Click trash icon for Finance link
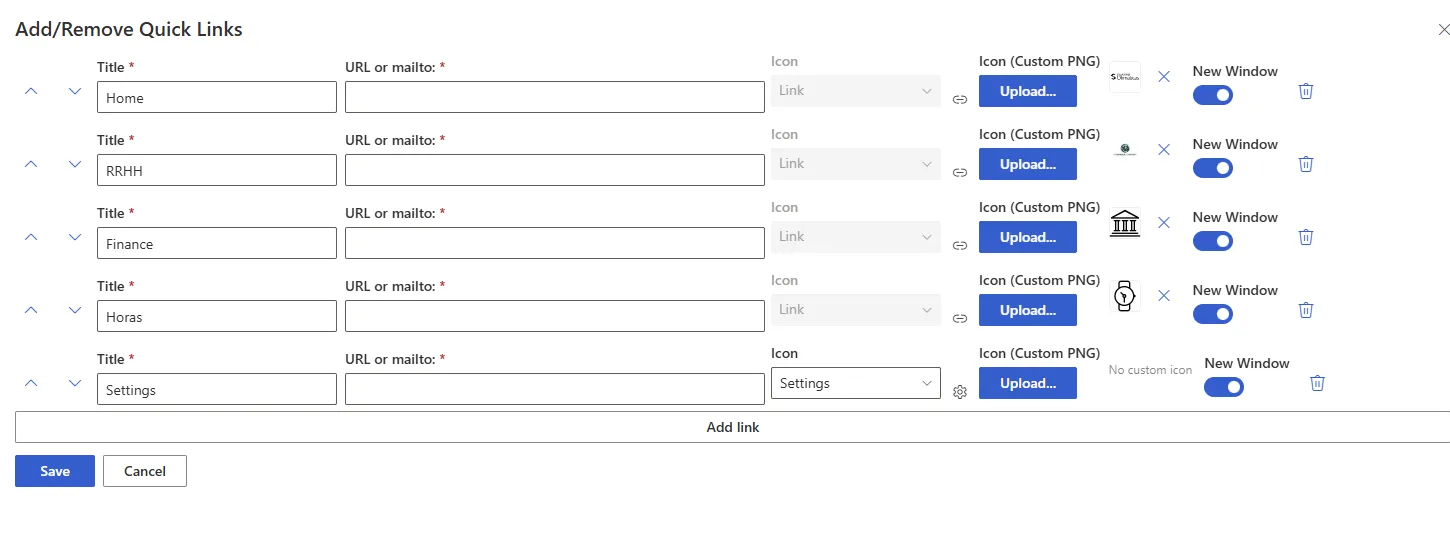Screen dimensions: 1450x540 coord(1305,237)
